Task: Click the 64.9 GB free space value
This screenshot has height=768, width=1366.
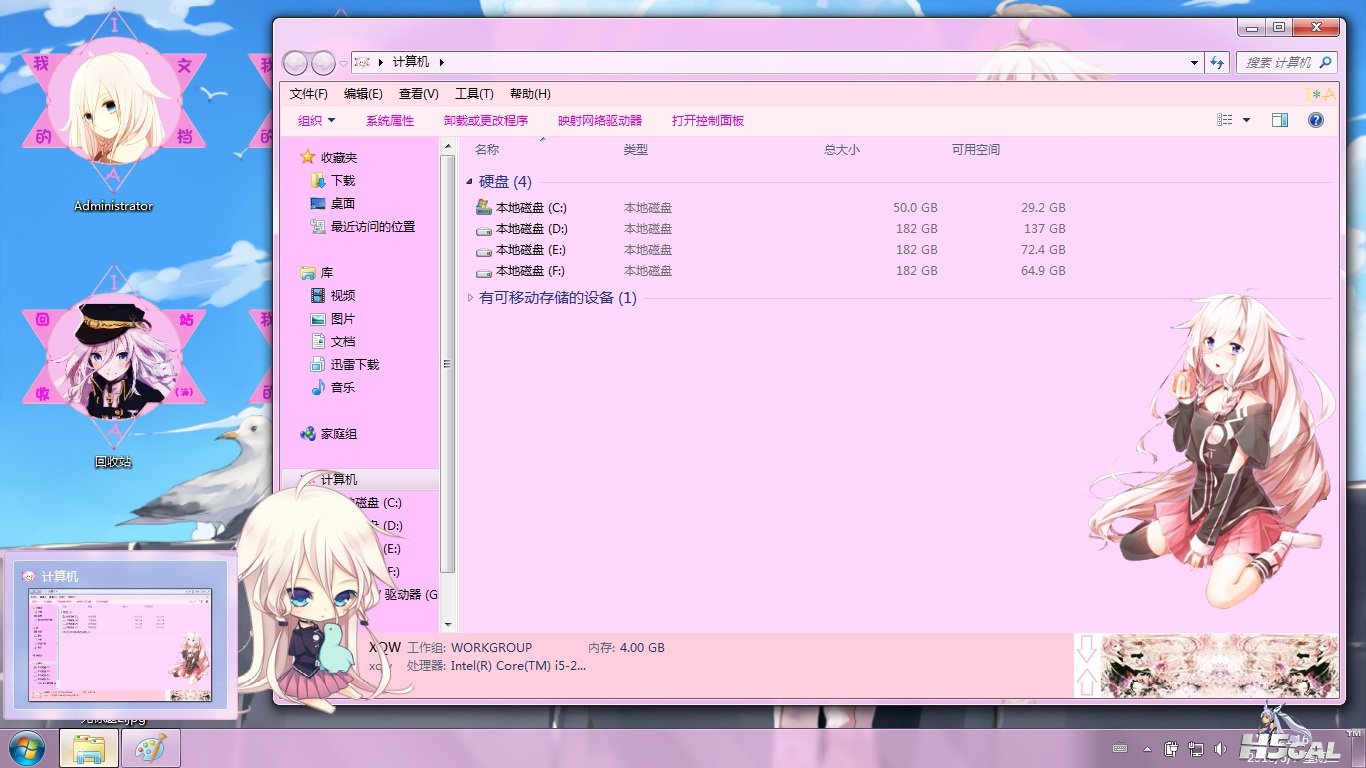Action: point(1043,271)
